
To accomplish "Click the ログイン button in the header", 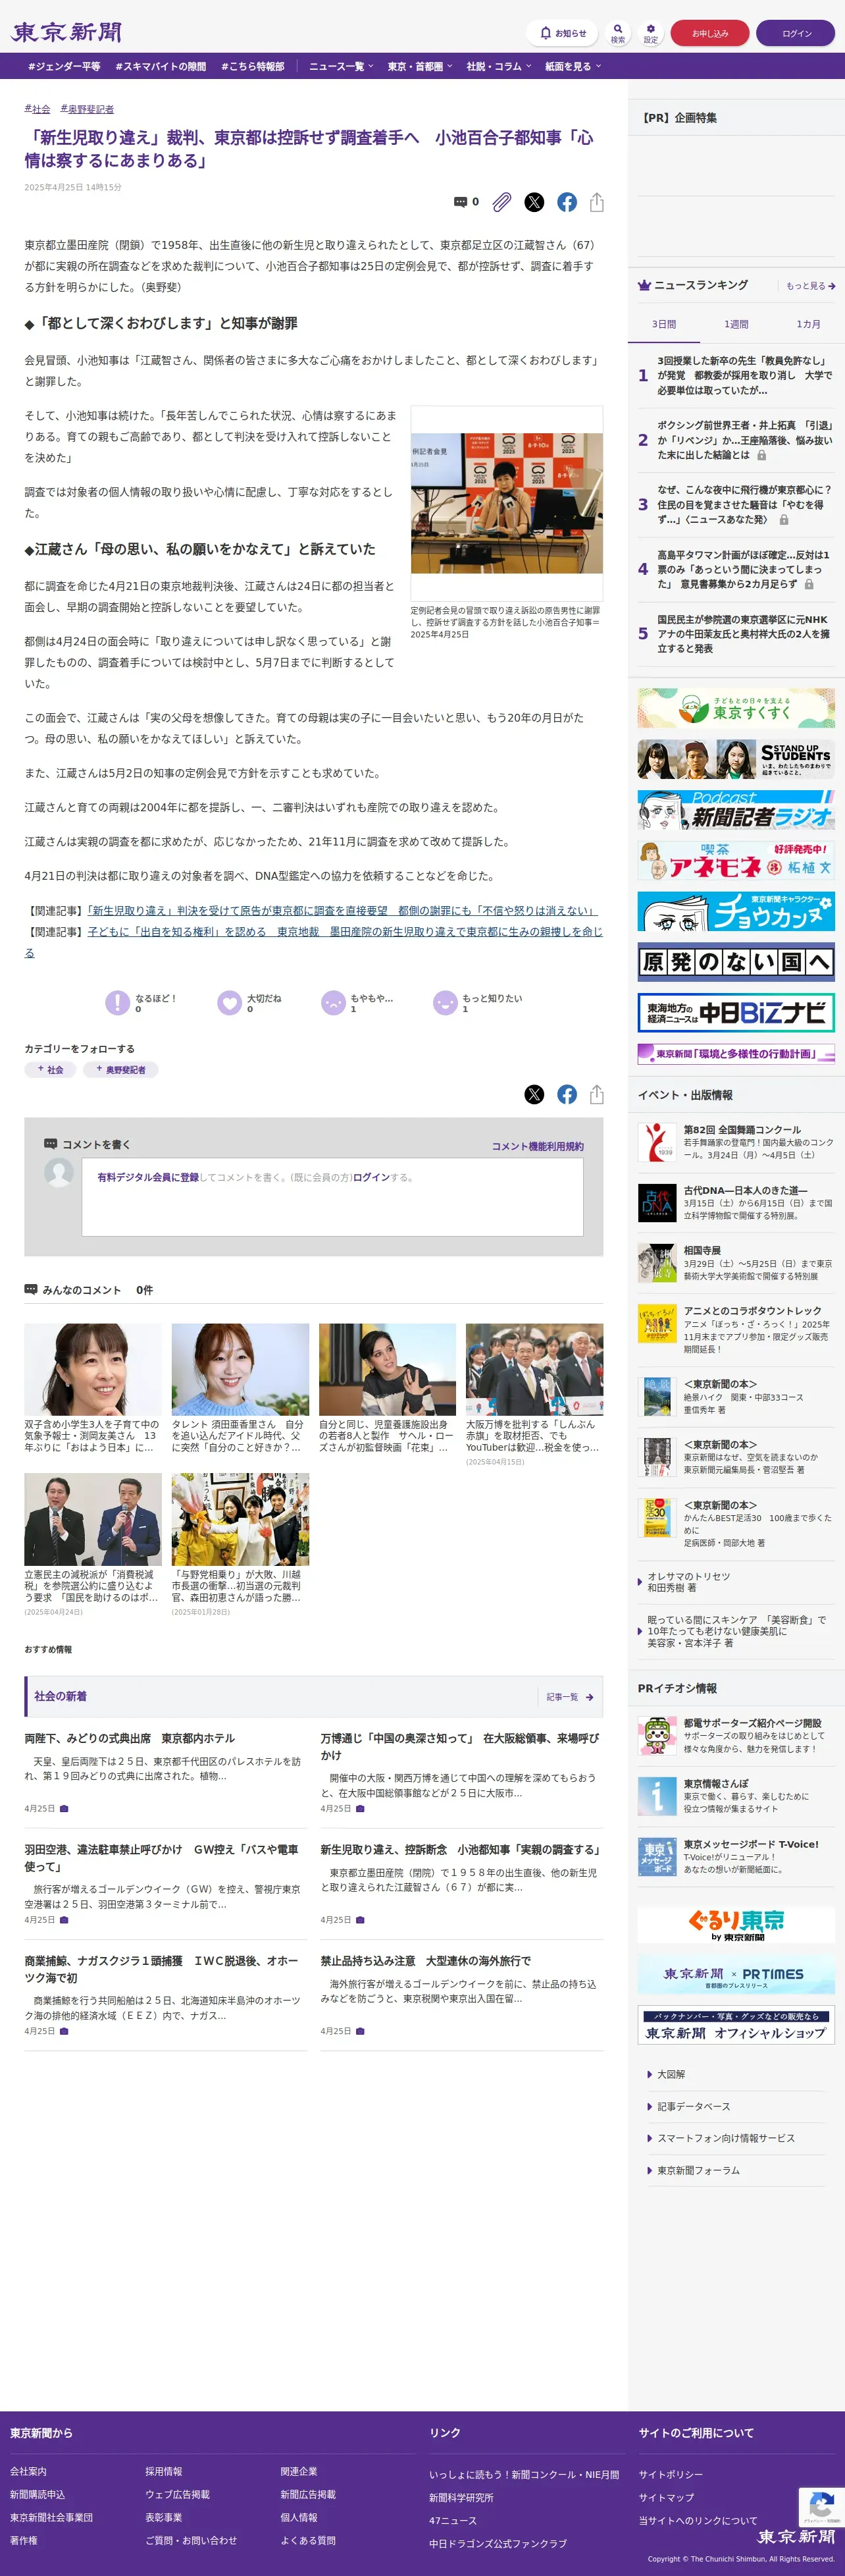I will [796, 33].
